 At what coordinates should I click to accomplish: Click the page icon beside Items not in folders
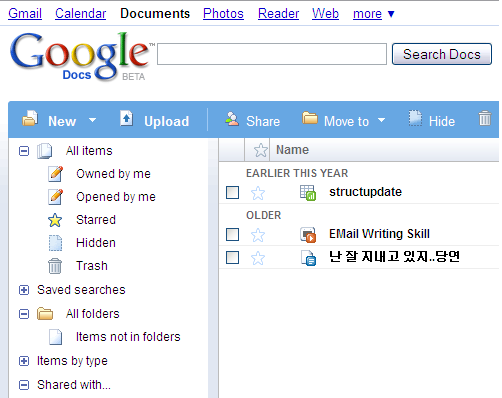coord(56,337)
